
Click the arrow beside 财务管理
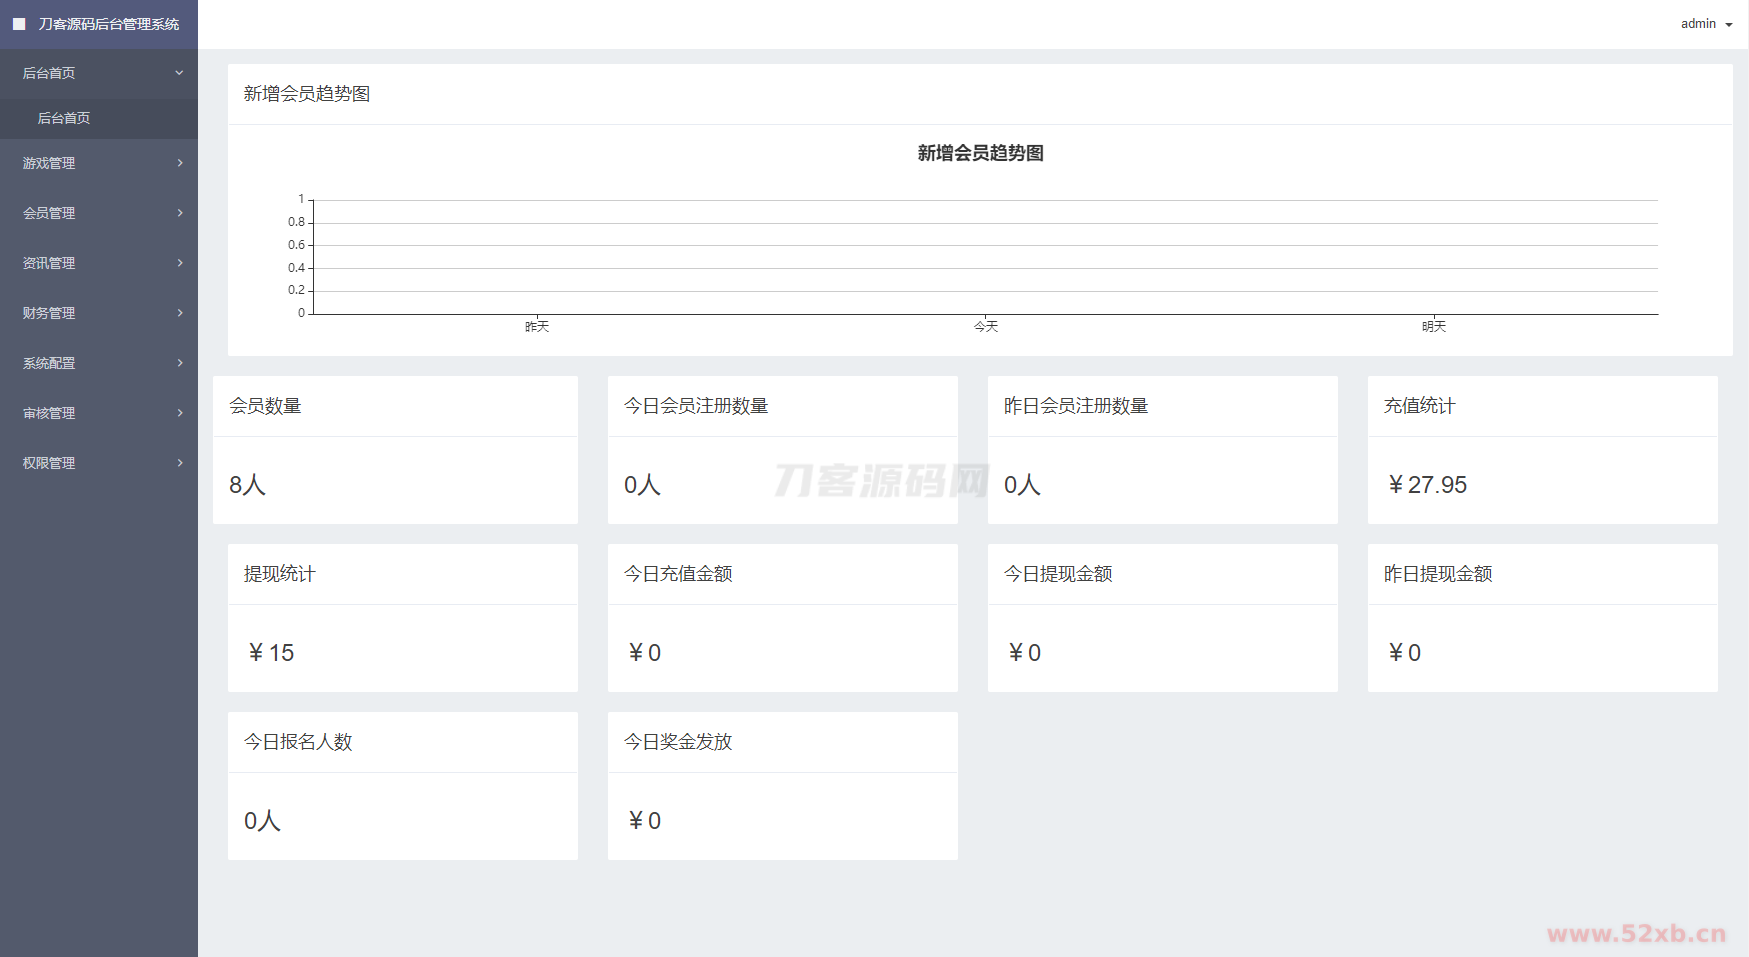point(180,313)
